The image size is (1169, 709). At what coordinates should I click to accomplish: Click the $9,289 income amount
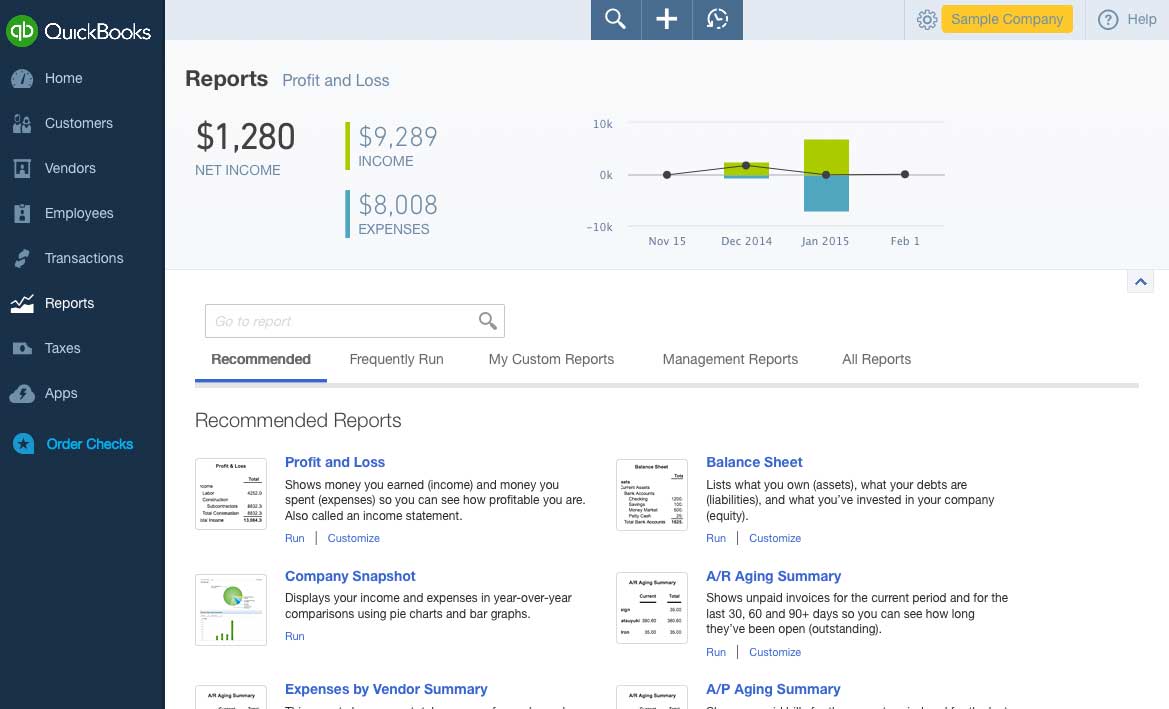click(397, 137)
